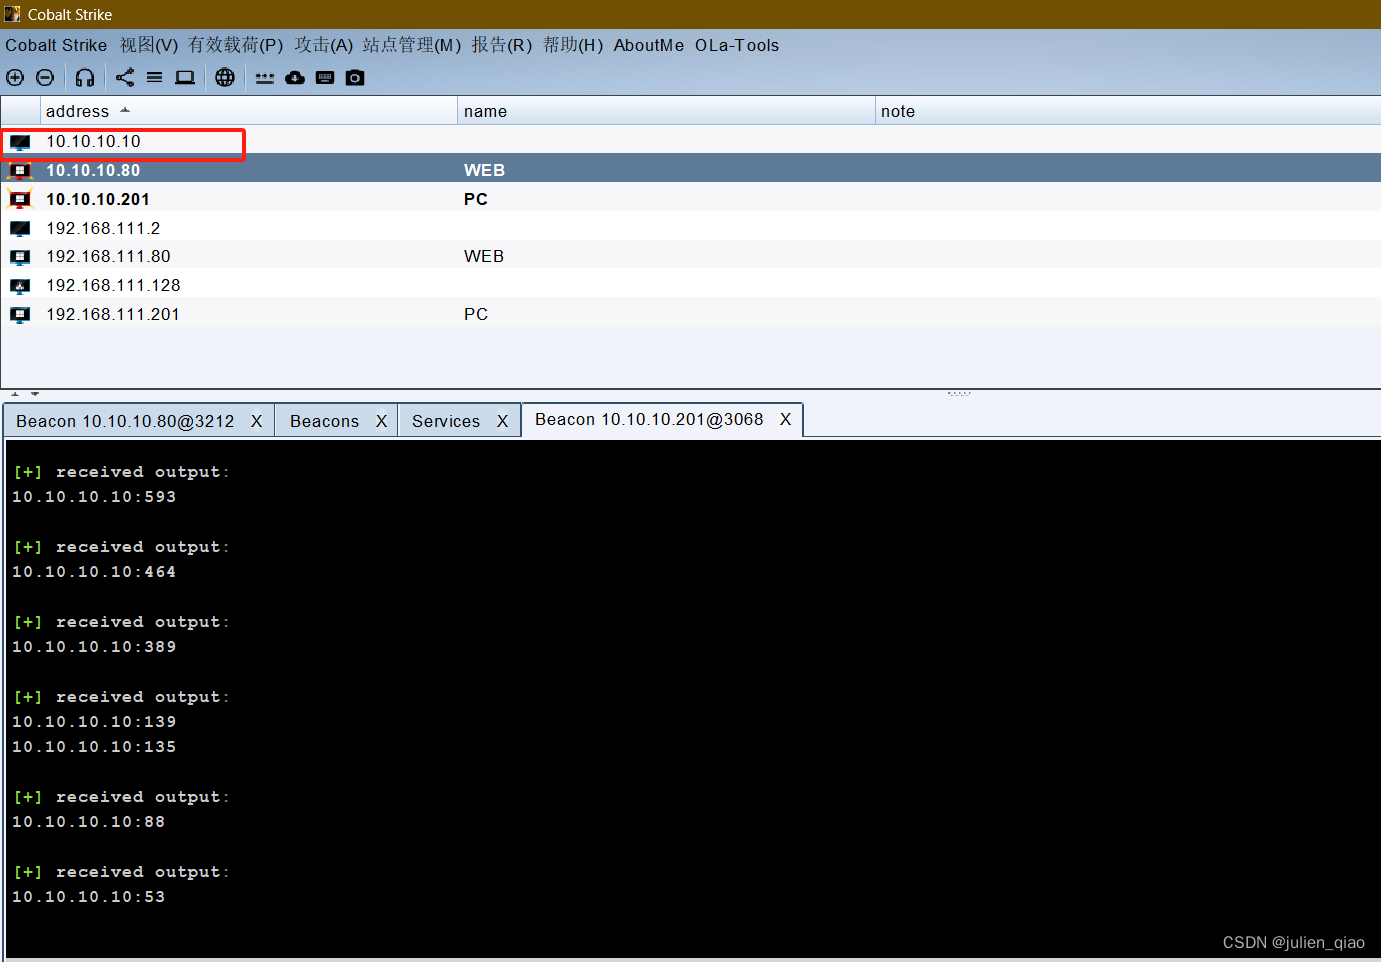
Task: Close the Services tab
Action: point(503,421)
